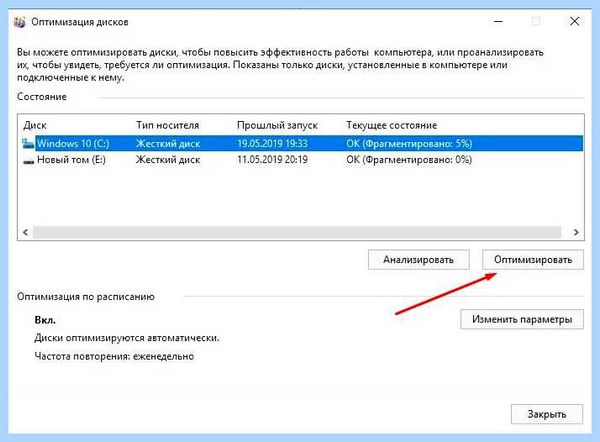Select the Windows 10 (C:) drive icon
Image resolution: width=600 pixels, height=442 pixels.
tap(28, 144)
